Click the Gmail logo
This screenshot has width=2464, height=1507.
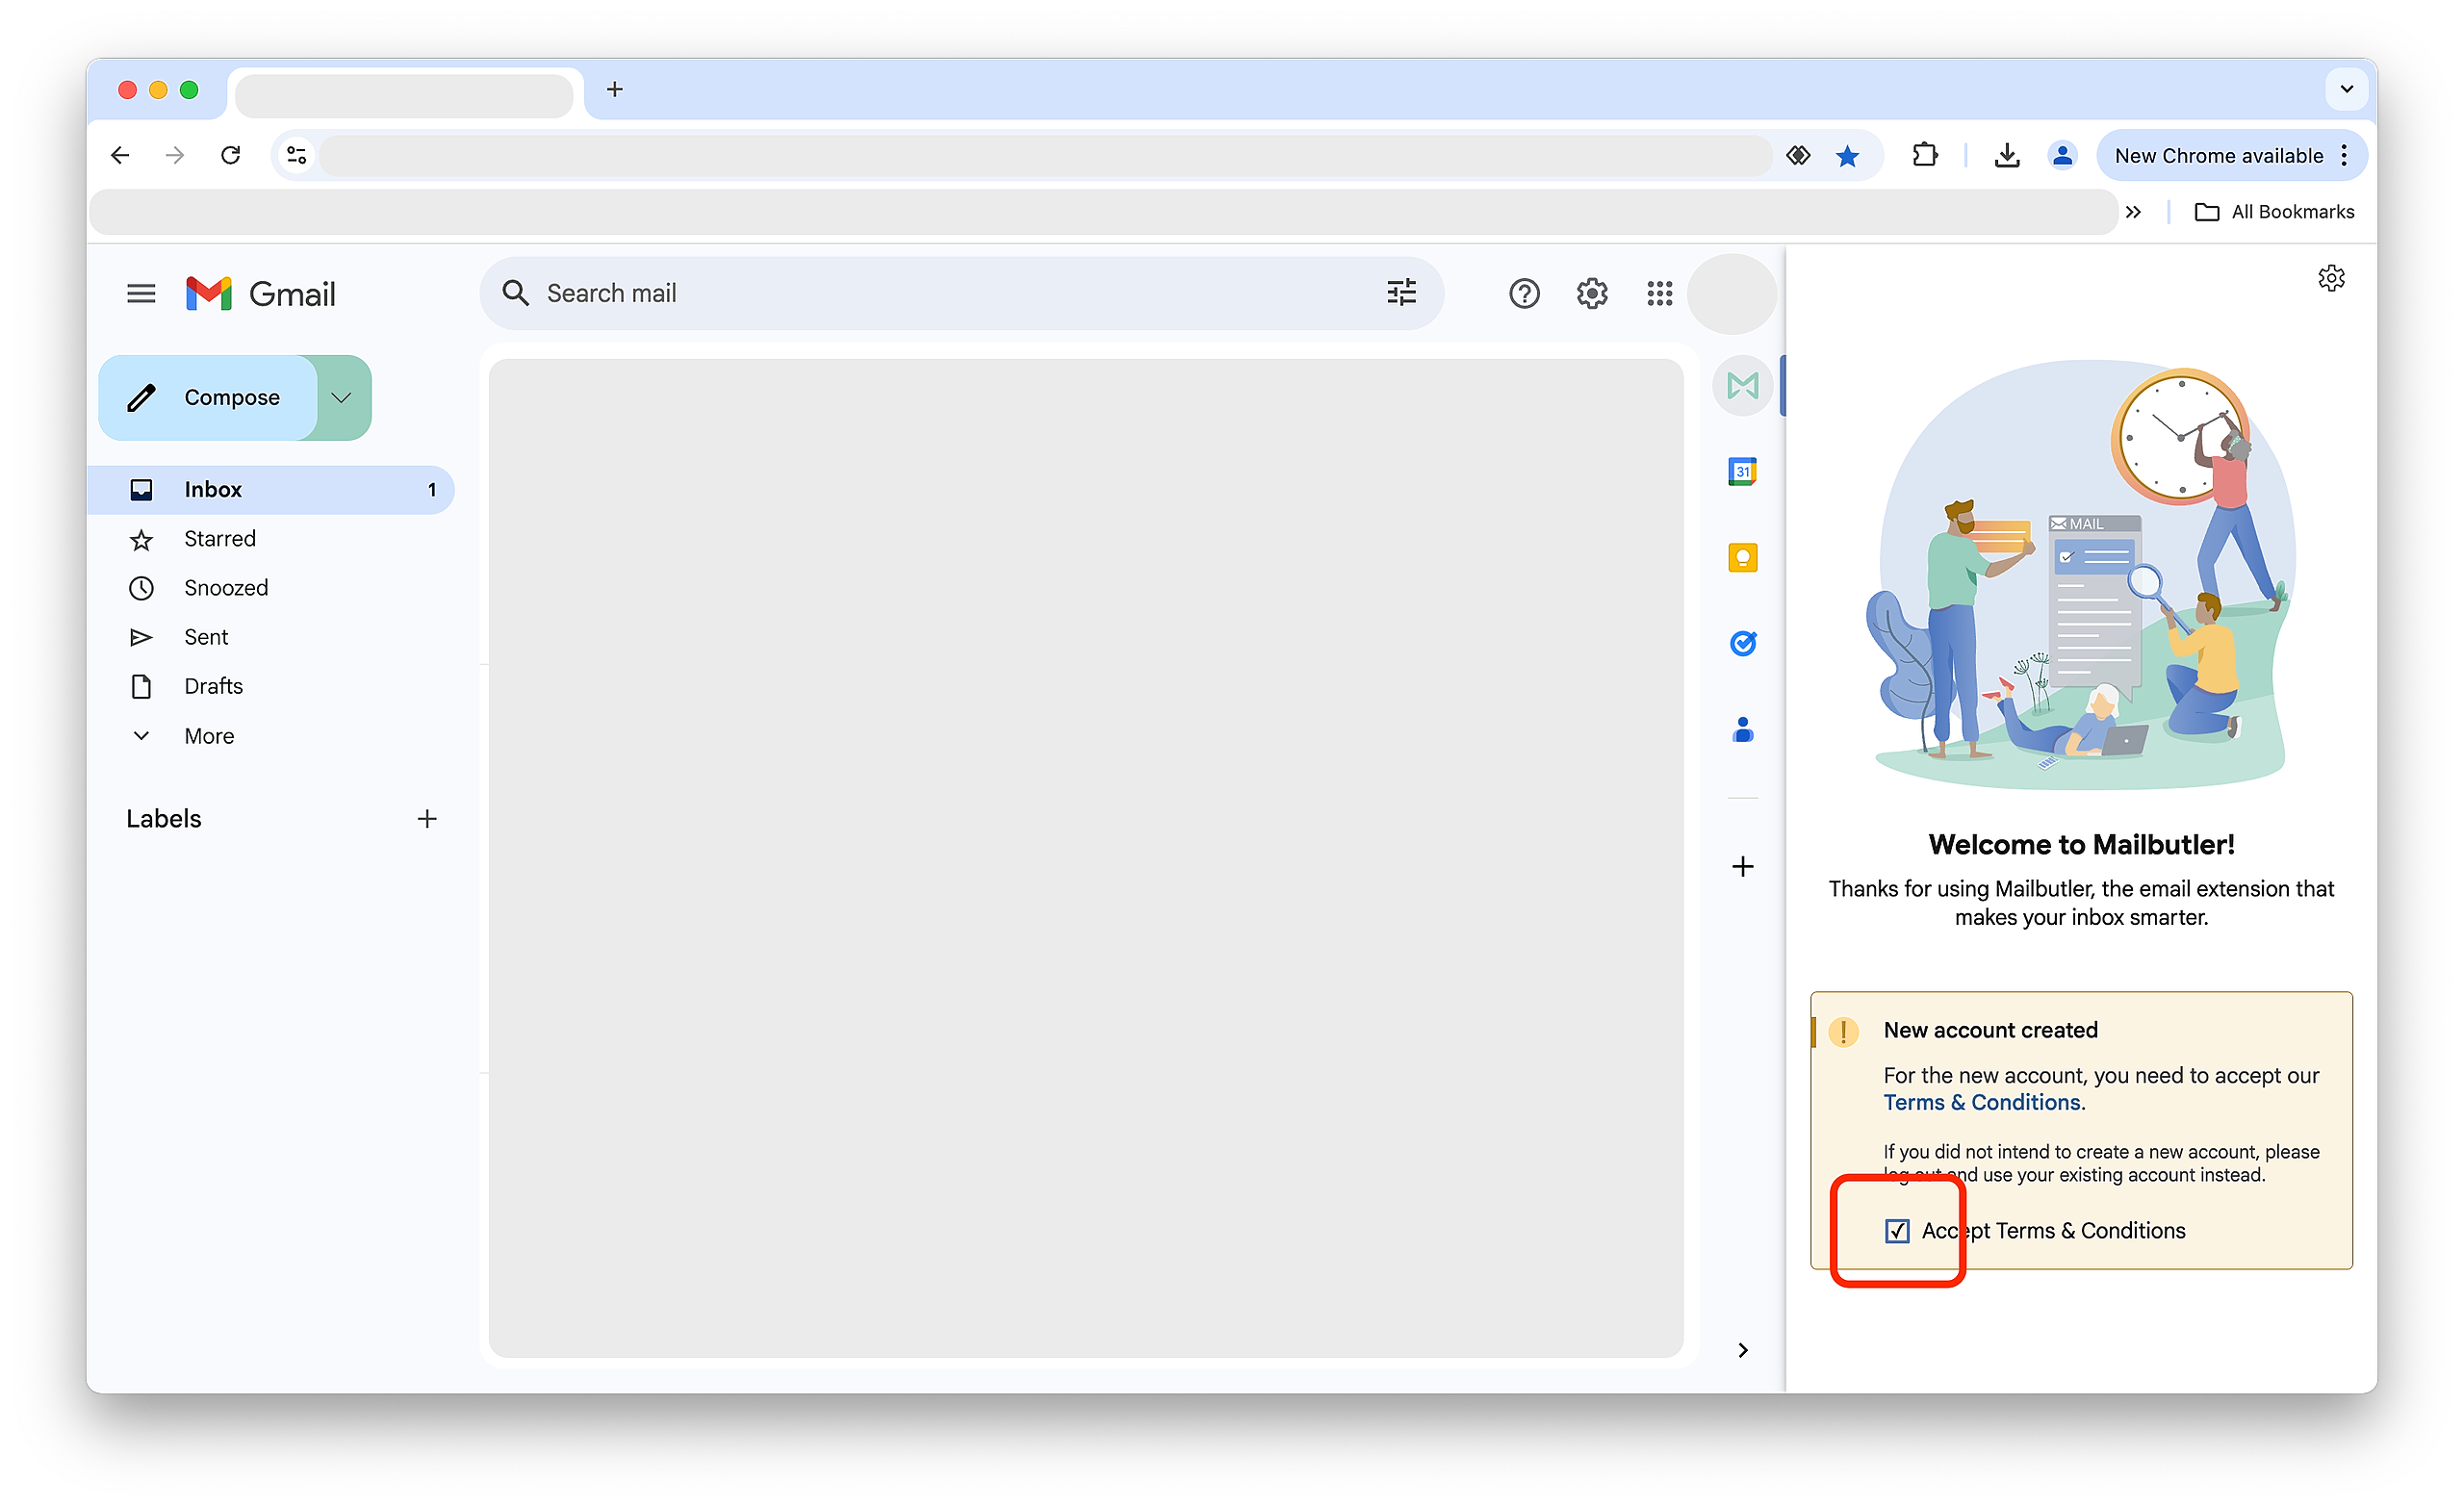tap(260, 294)
